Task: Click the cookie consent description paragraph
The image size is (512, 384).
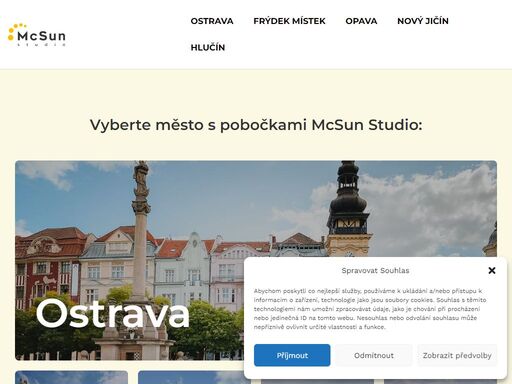Action: [370, 309]
